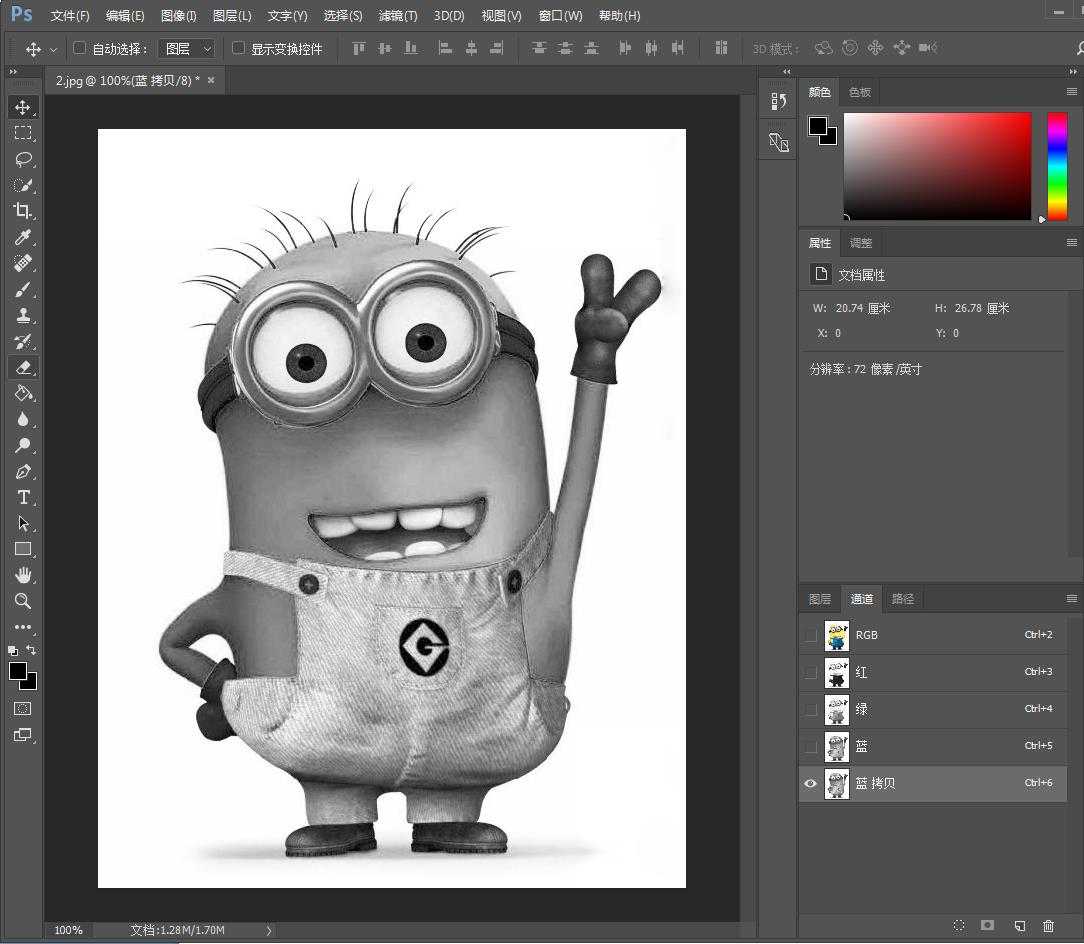Viewport: 1084px width, 944px height.
Task: Open the 图层 auto-select dropdown
Action: click(188, 48)
